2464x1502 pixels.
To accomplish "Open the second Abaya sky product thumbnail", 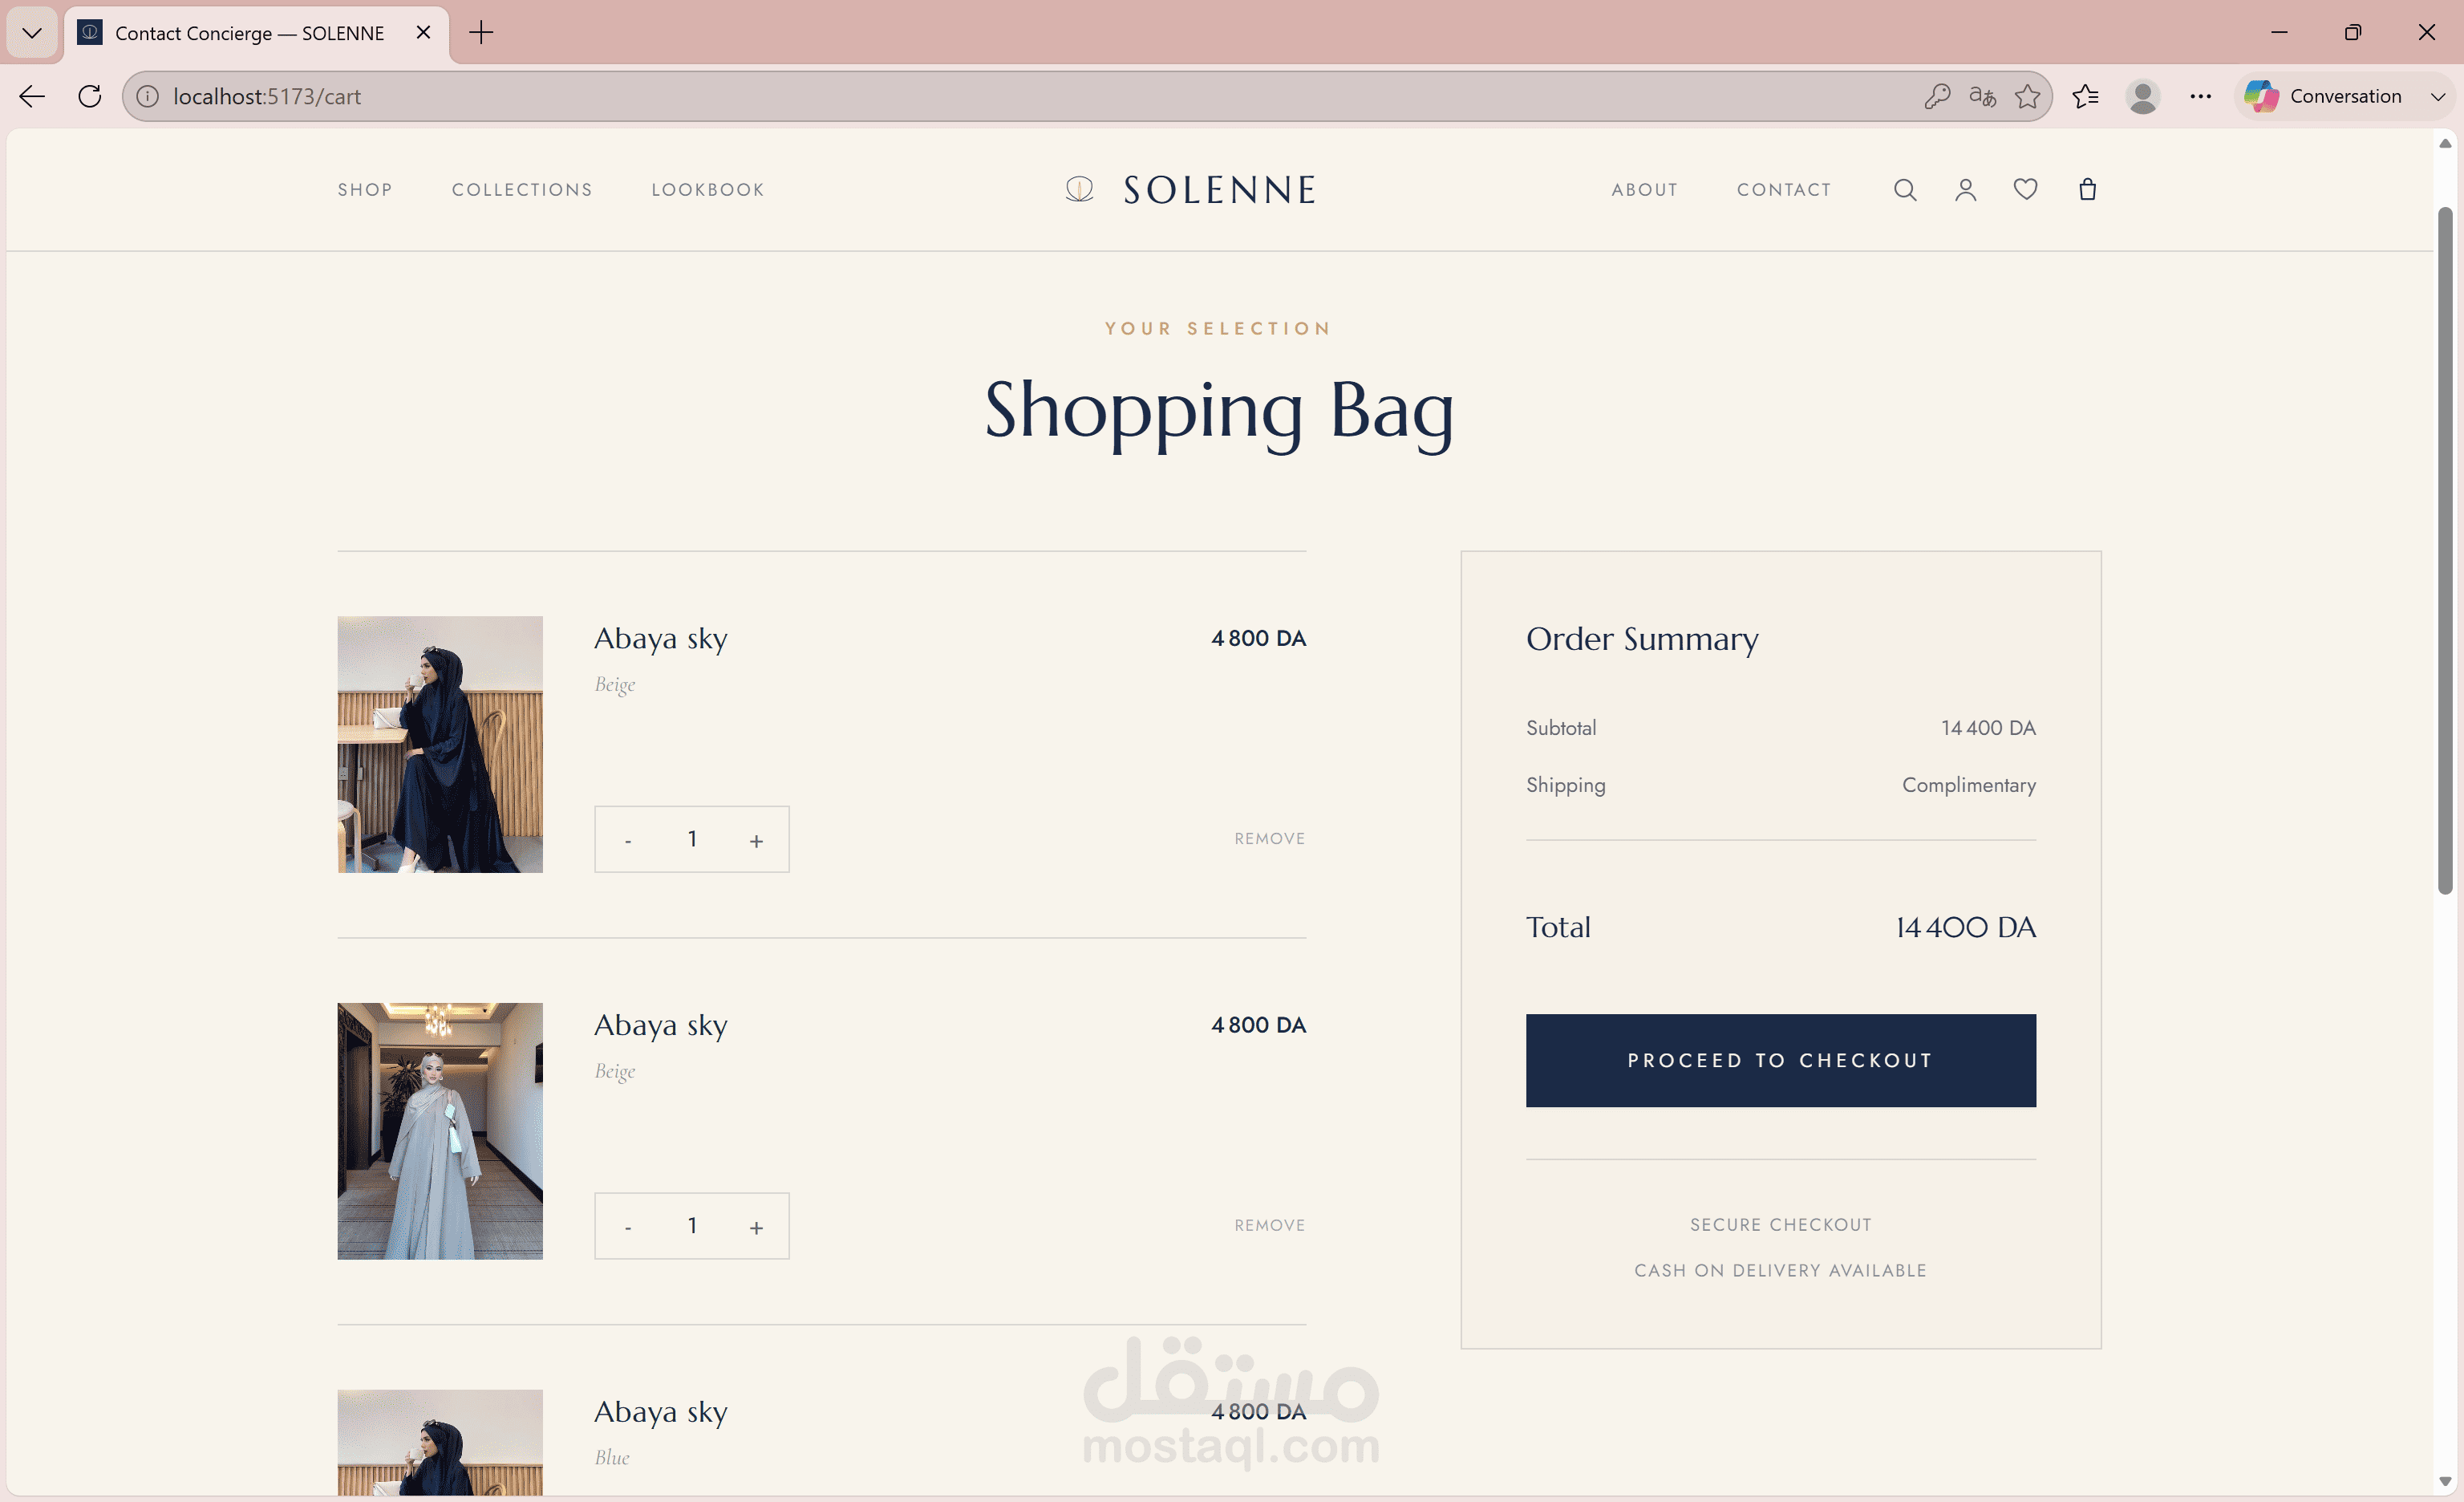I will pyautogui.click(x=440, y=1131).
